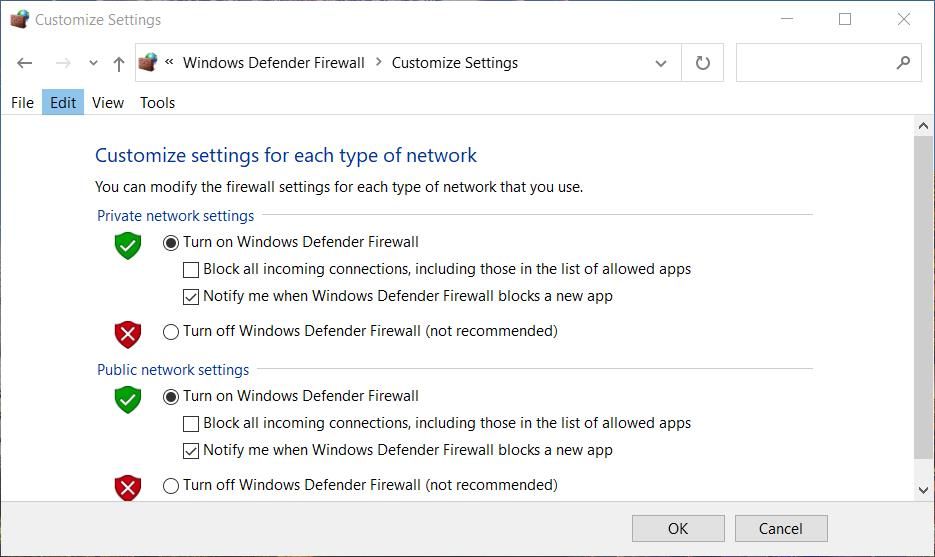Click the Forward navigation arrow
The height and width of the screenshot is (557, 935).
[63, 63]
